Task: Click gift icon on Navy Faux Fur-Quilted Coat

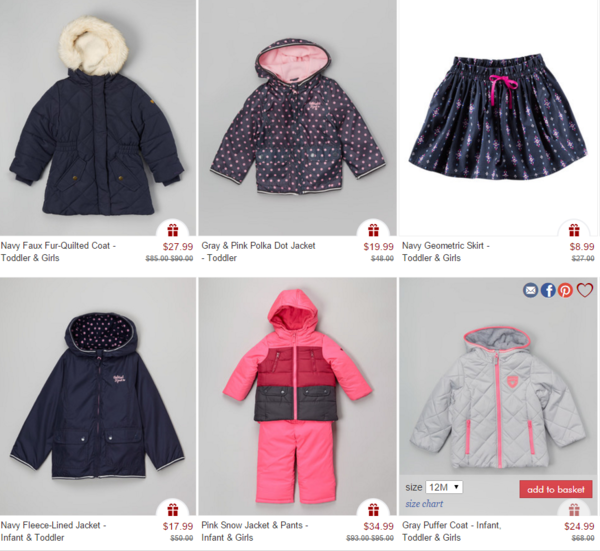Action: tap(173, 230)
